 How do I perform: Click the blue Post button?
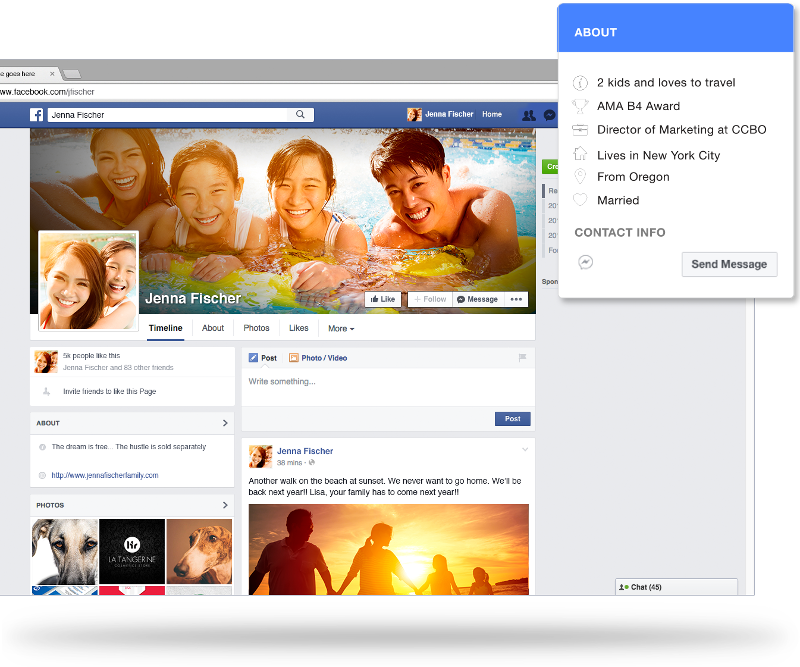click(x=512, y=418)
